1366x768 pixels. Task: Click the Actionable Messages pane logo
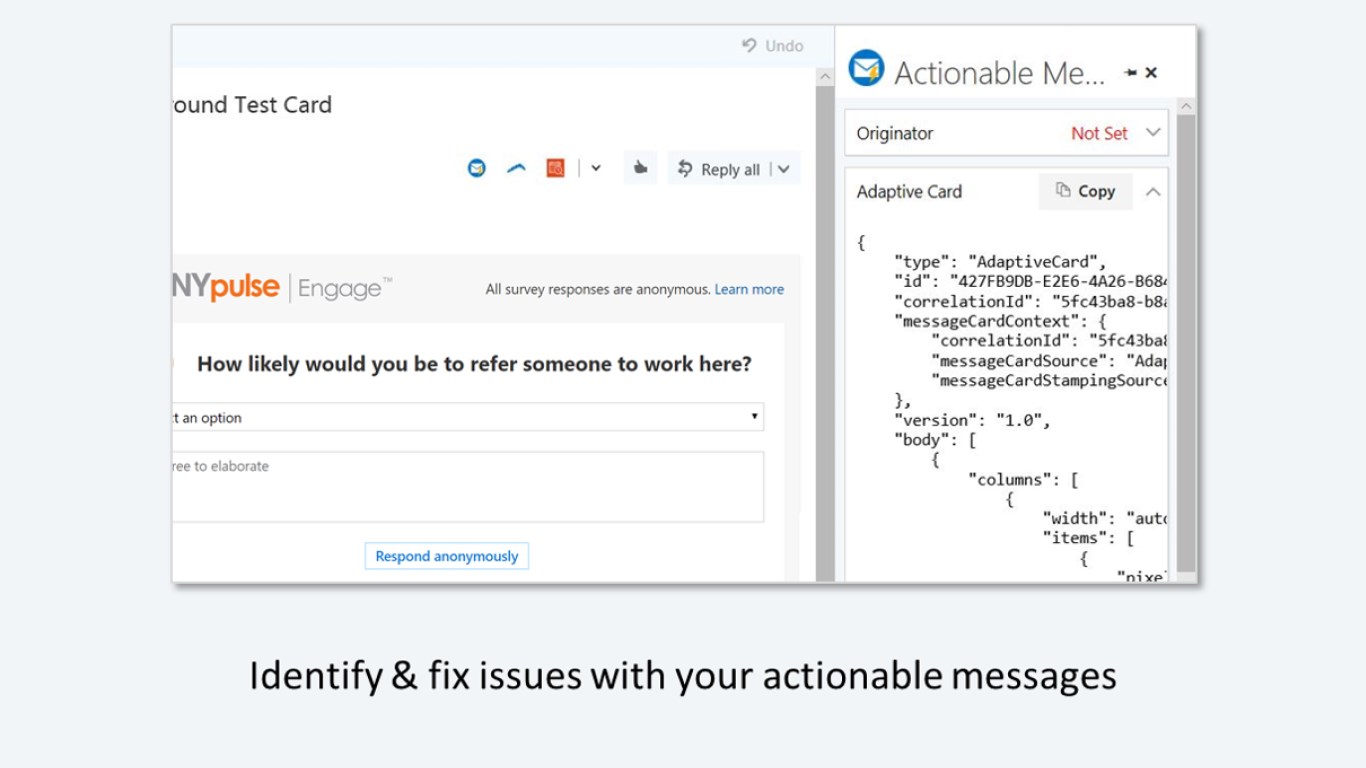(866, 69)
